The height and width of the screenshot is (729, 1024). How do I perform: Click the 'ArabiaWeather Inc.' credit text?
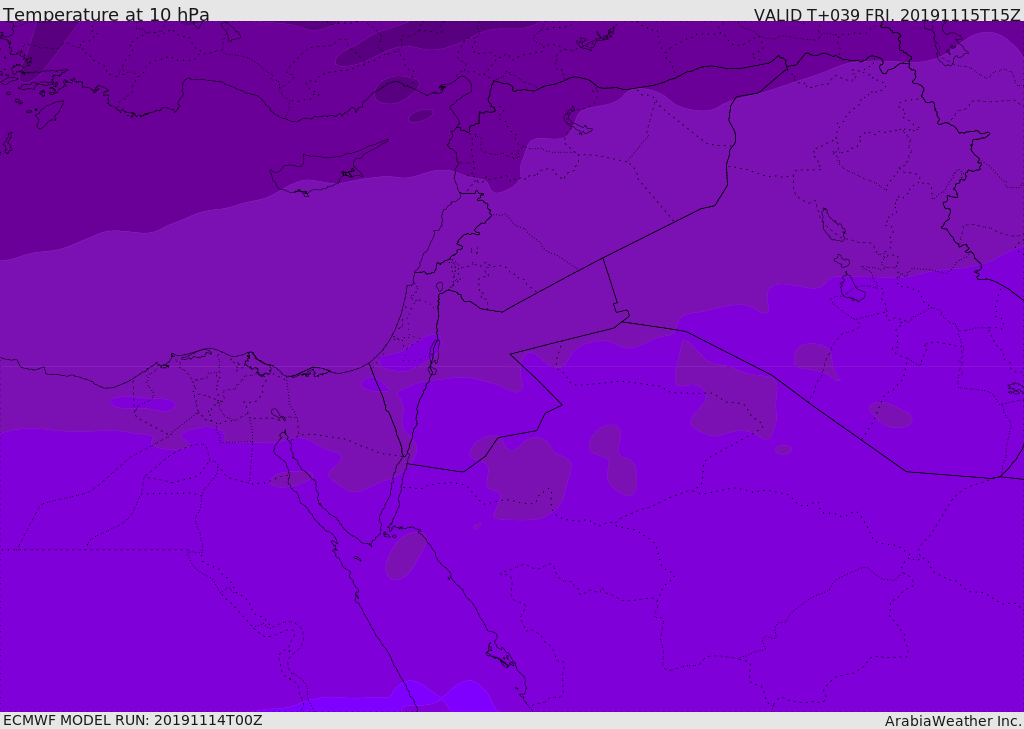pos(954,721)
